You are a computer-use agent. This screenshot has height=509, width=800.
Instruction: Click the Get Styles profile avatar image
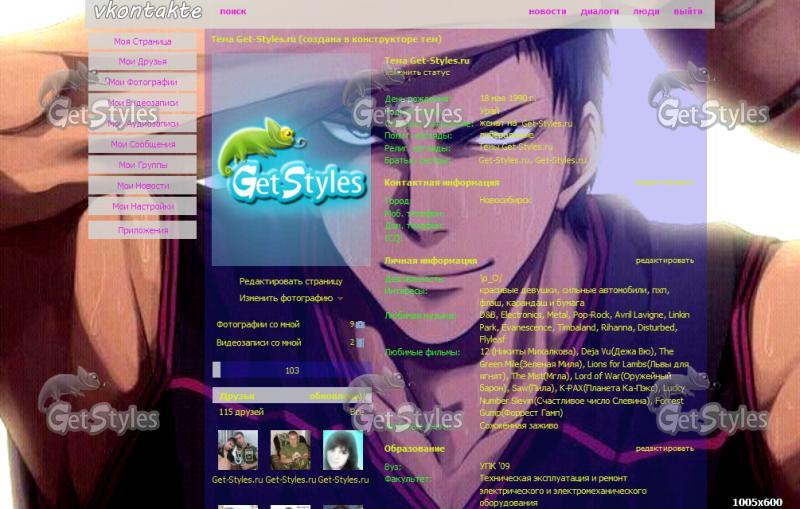pyautogui.click(x=291, y=160)
